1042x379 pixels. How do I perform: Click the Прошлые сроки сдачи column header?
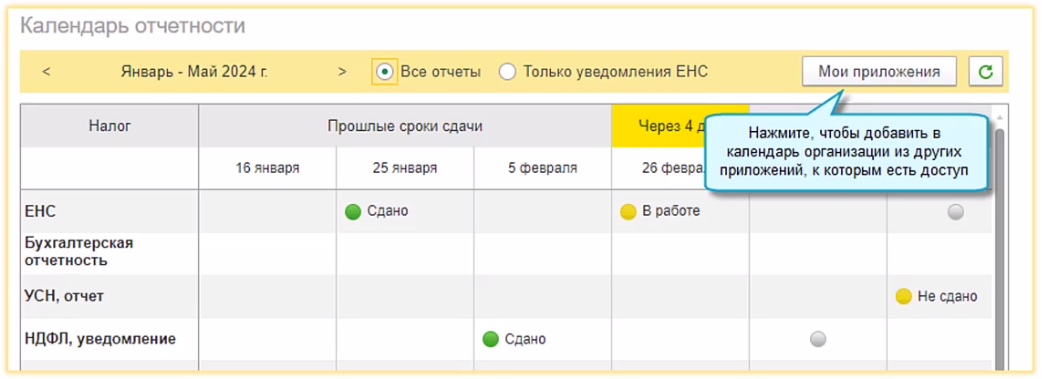click(x=405, y=126)
